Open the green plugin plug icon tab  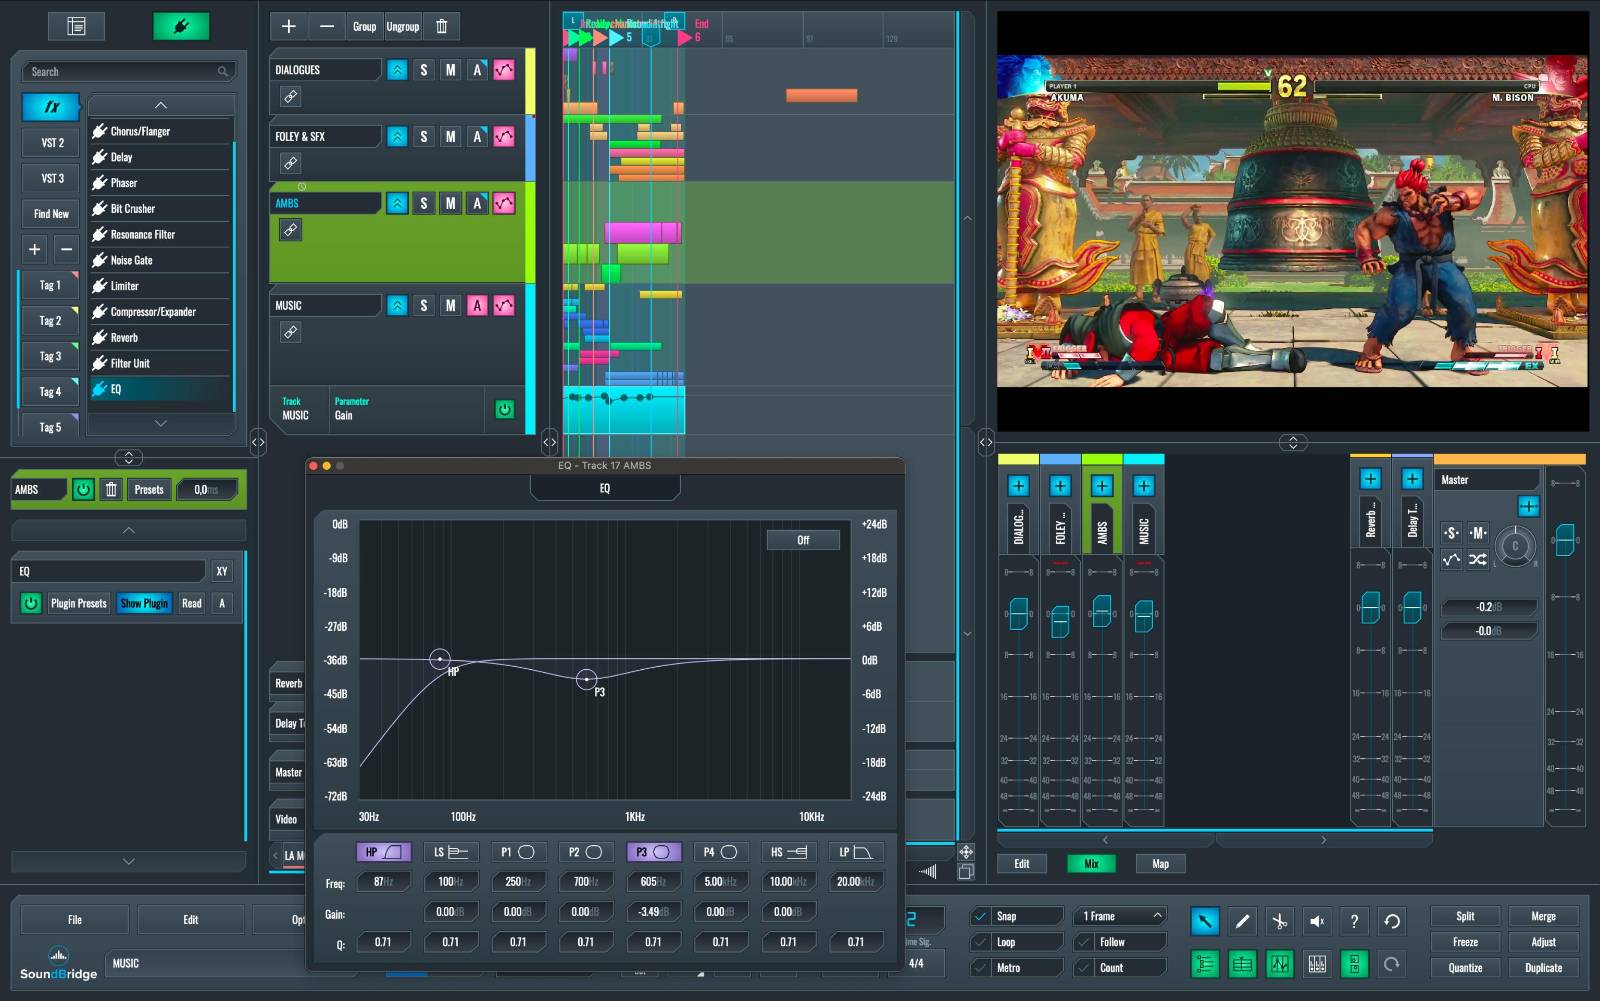pos(181,26)
